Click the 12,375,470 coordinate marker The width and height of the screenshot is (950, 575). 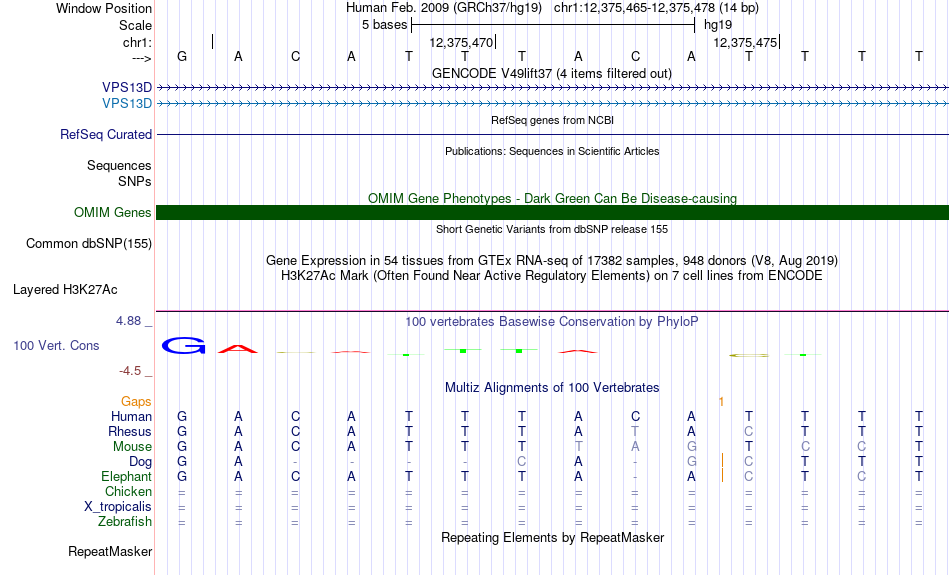tap(462, 42)
